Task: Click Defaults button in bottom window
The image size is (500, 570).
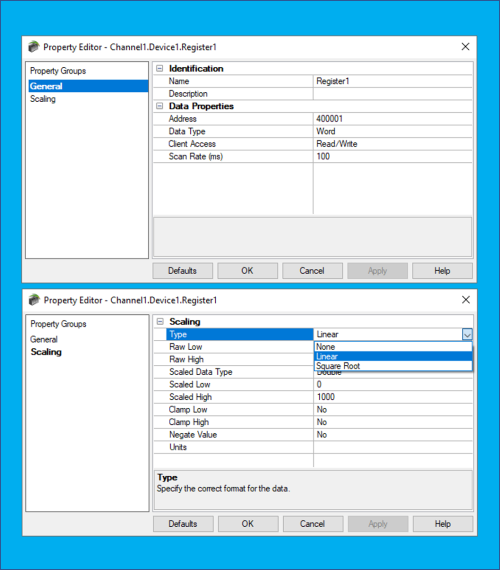Action: point(183,524)
